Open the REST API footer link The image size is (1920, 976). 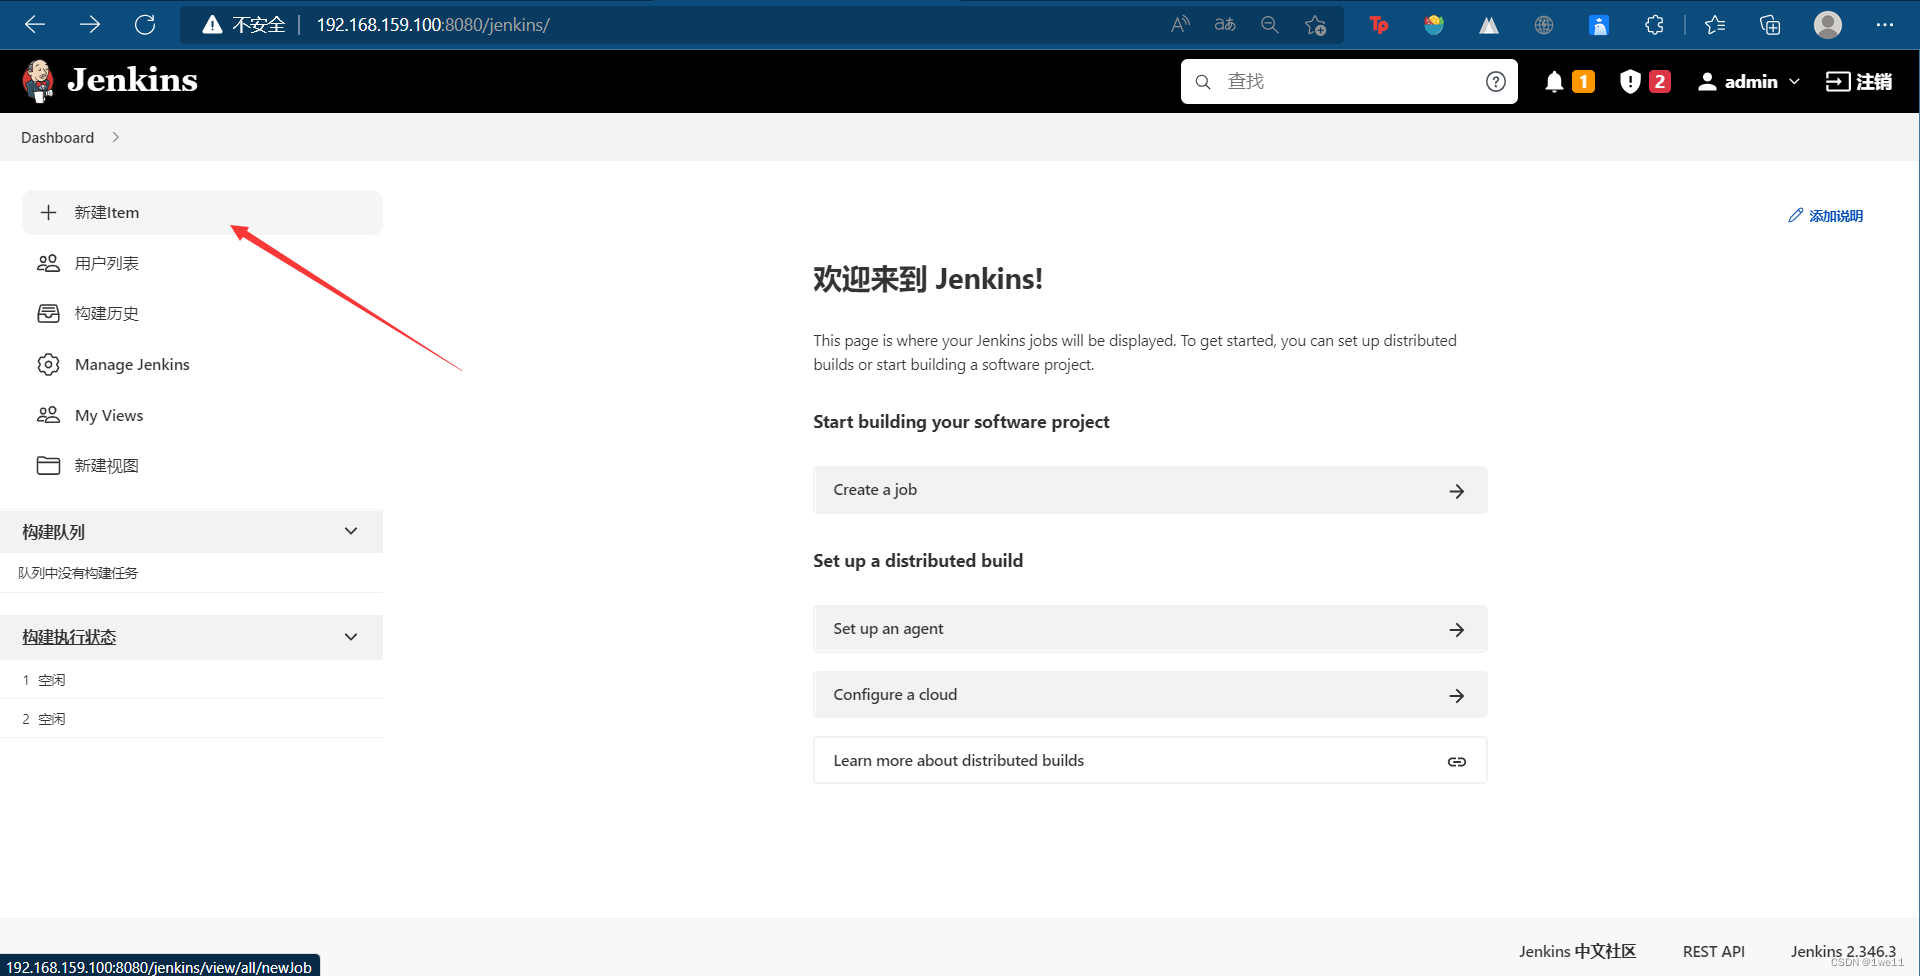(1713, 951)
